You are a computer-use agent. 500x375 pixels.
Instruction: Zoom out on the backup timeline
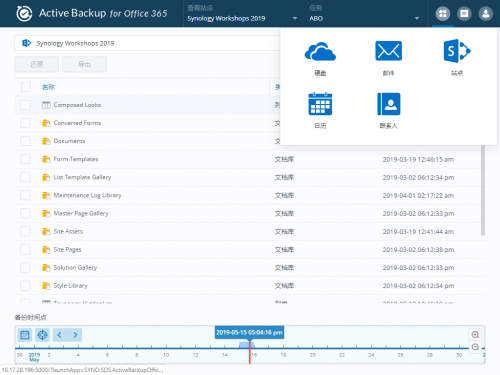pos(475,347)
